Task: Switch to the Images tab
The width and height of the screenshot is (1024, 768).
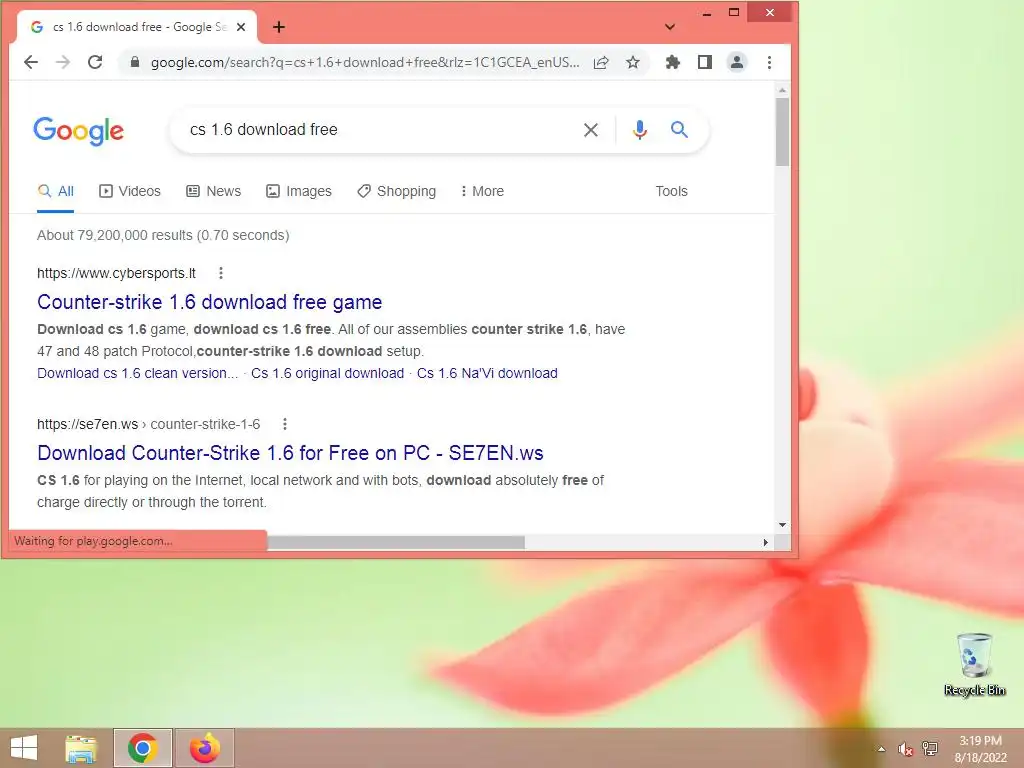Action: (x=299, y=191)
